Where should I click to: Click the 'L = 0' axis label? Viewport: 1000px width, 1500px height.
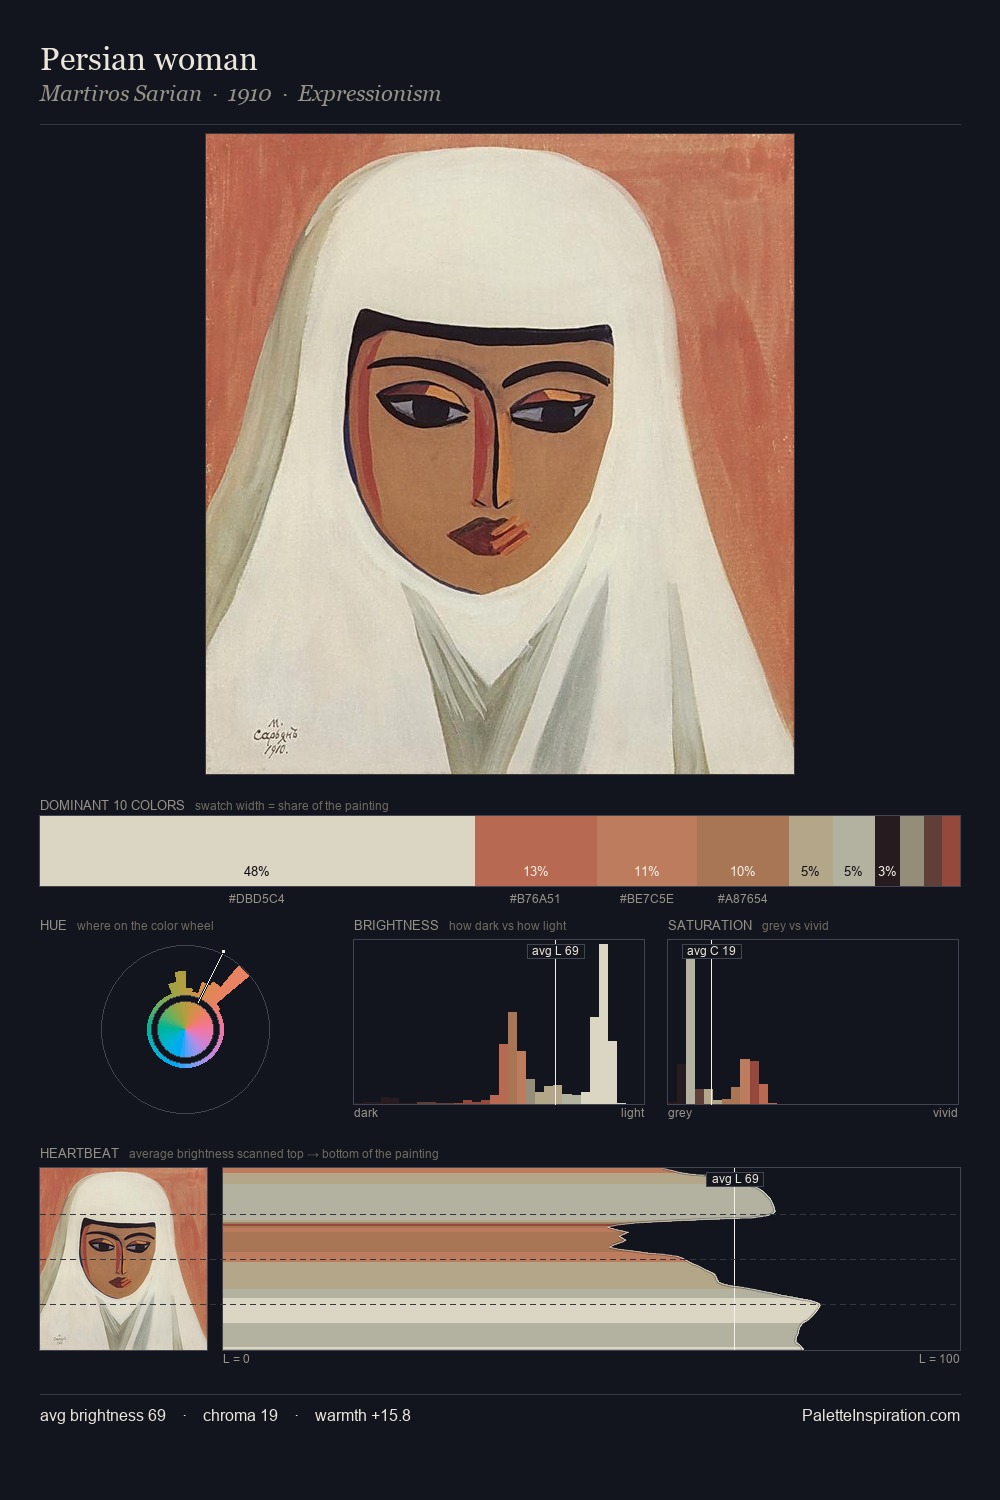(x=236, y=1359)
